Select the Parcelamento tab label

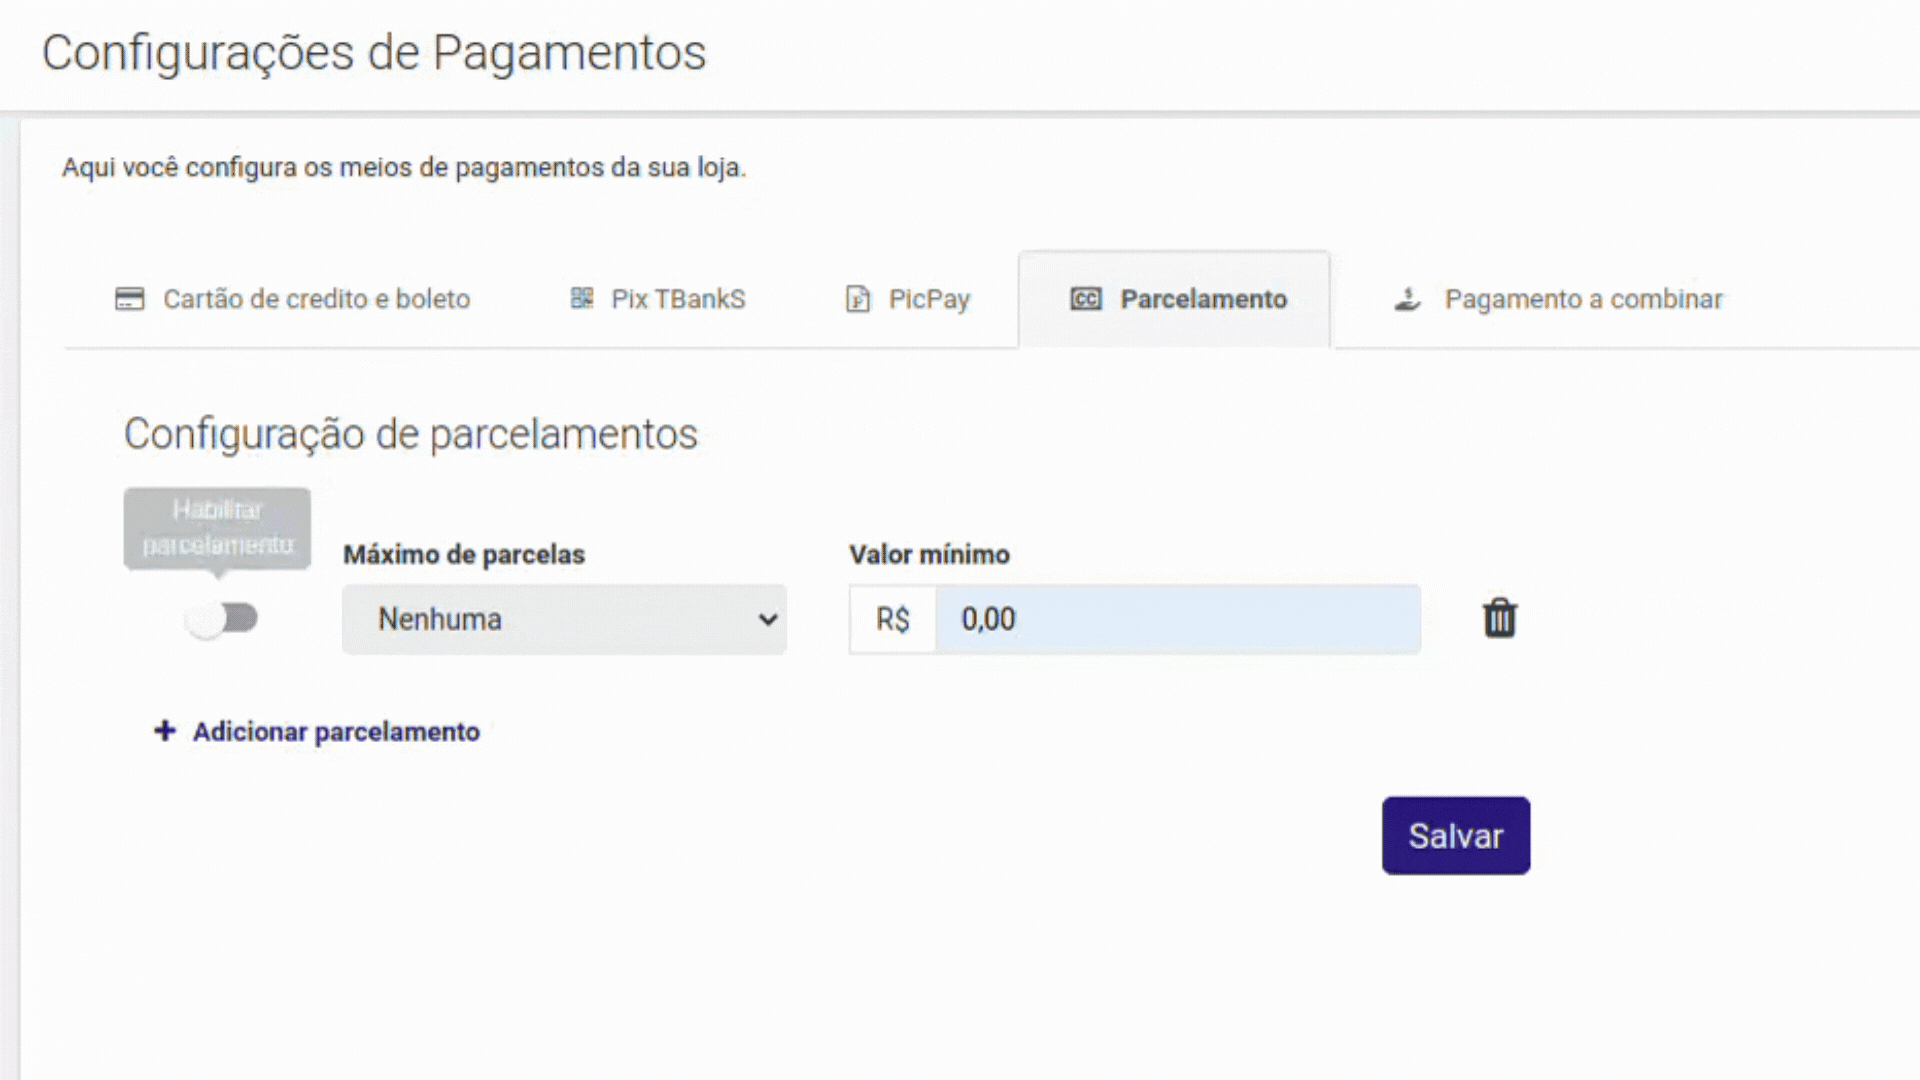tap(1203, 299)
